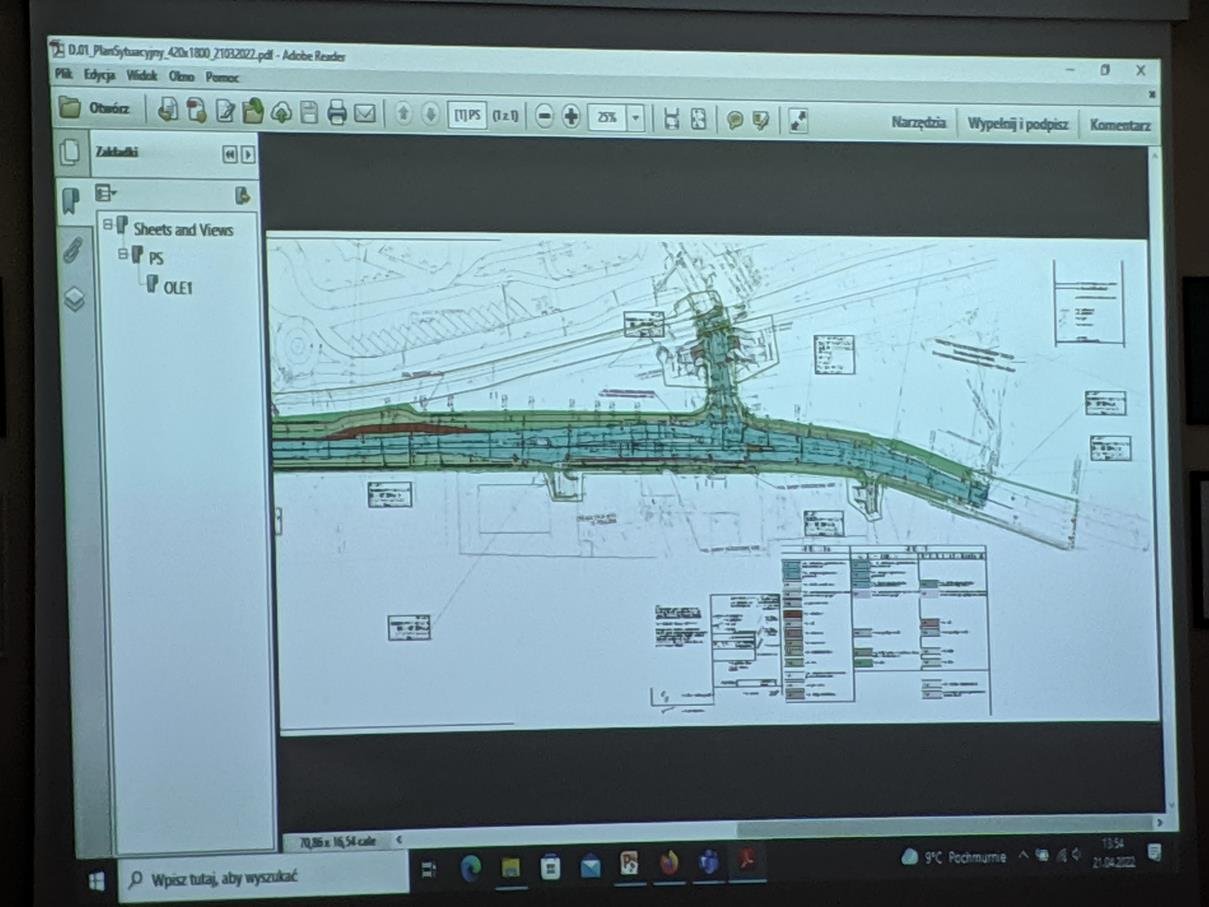Click the create PDF online icon
The width and height of the screenshot is (1209, 907).
[x=169, y=110]
